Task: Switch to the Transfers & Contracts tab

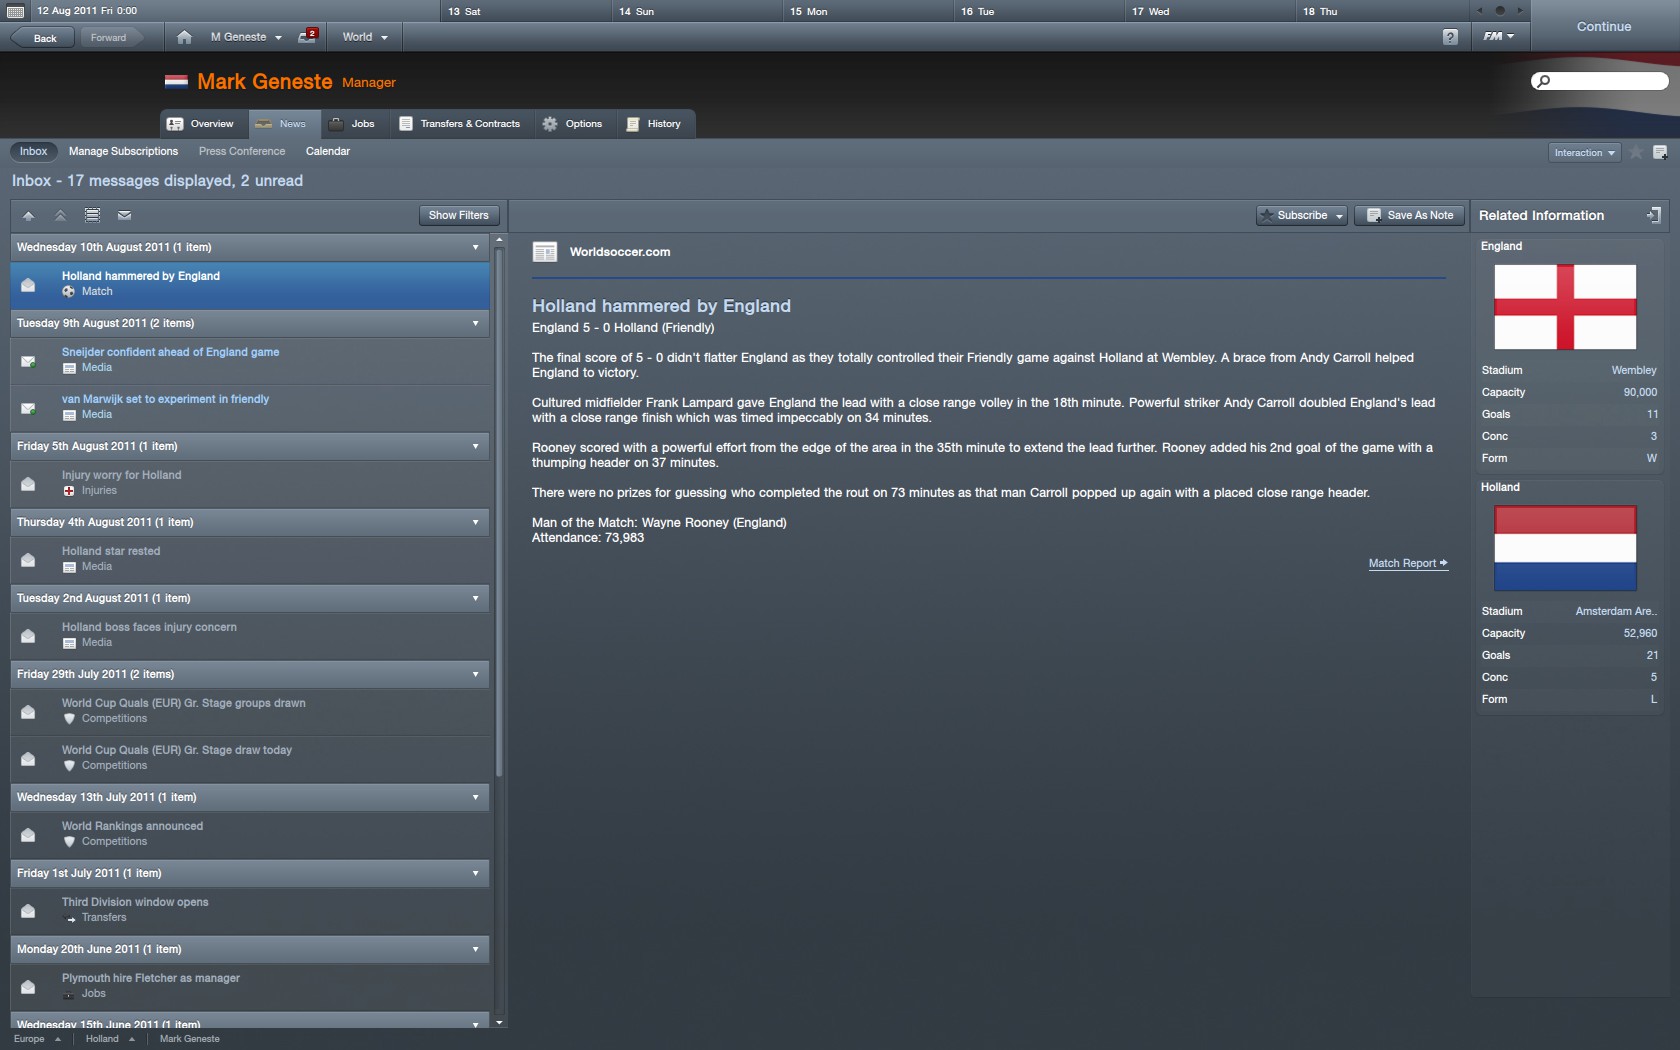Action: (x=460, y=124)
